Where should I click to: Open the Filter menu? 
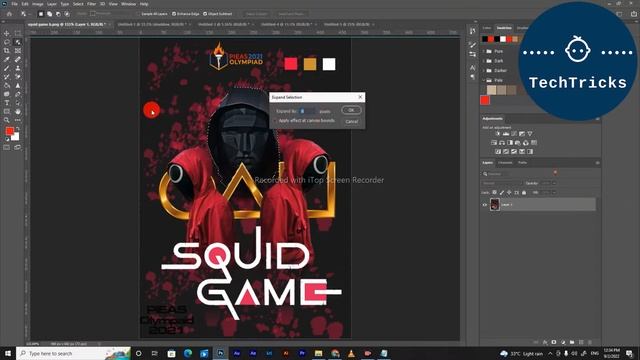91,4
